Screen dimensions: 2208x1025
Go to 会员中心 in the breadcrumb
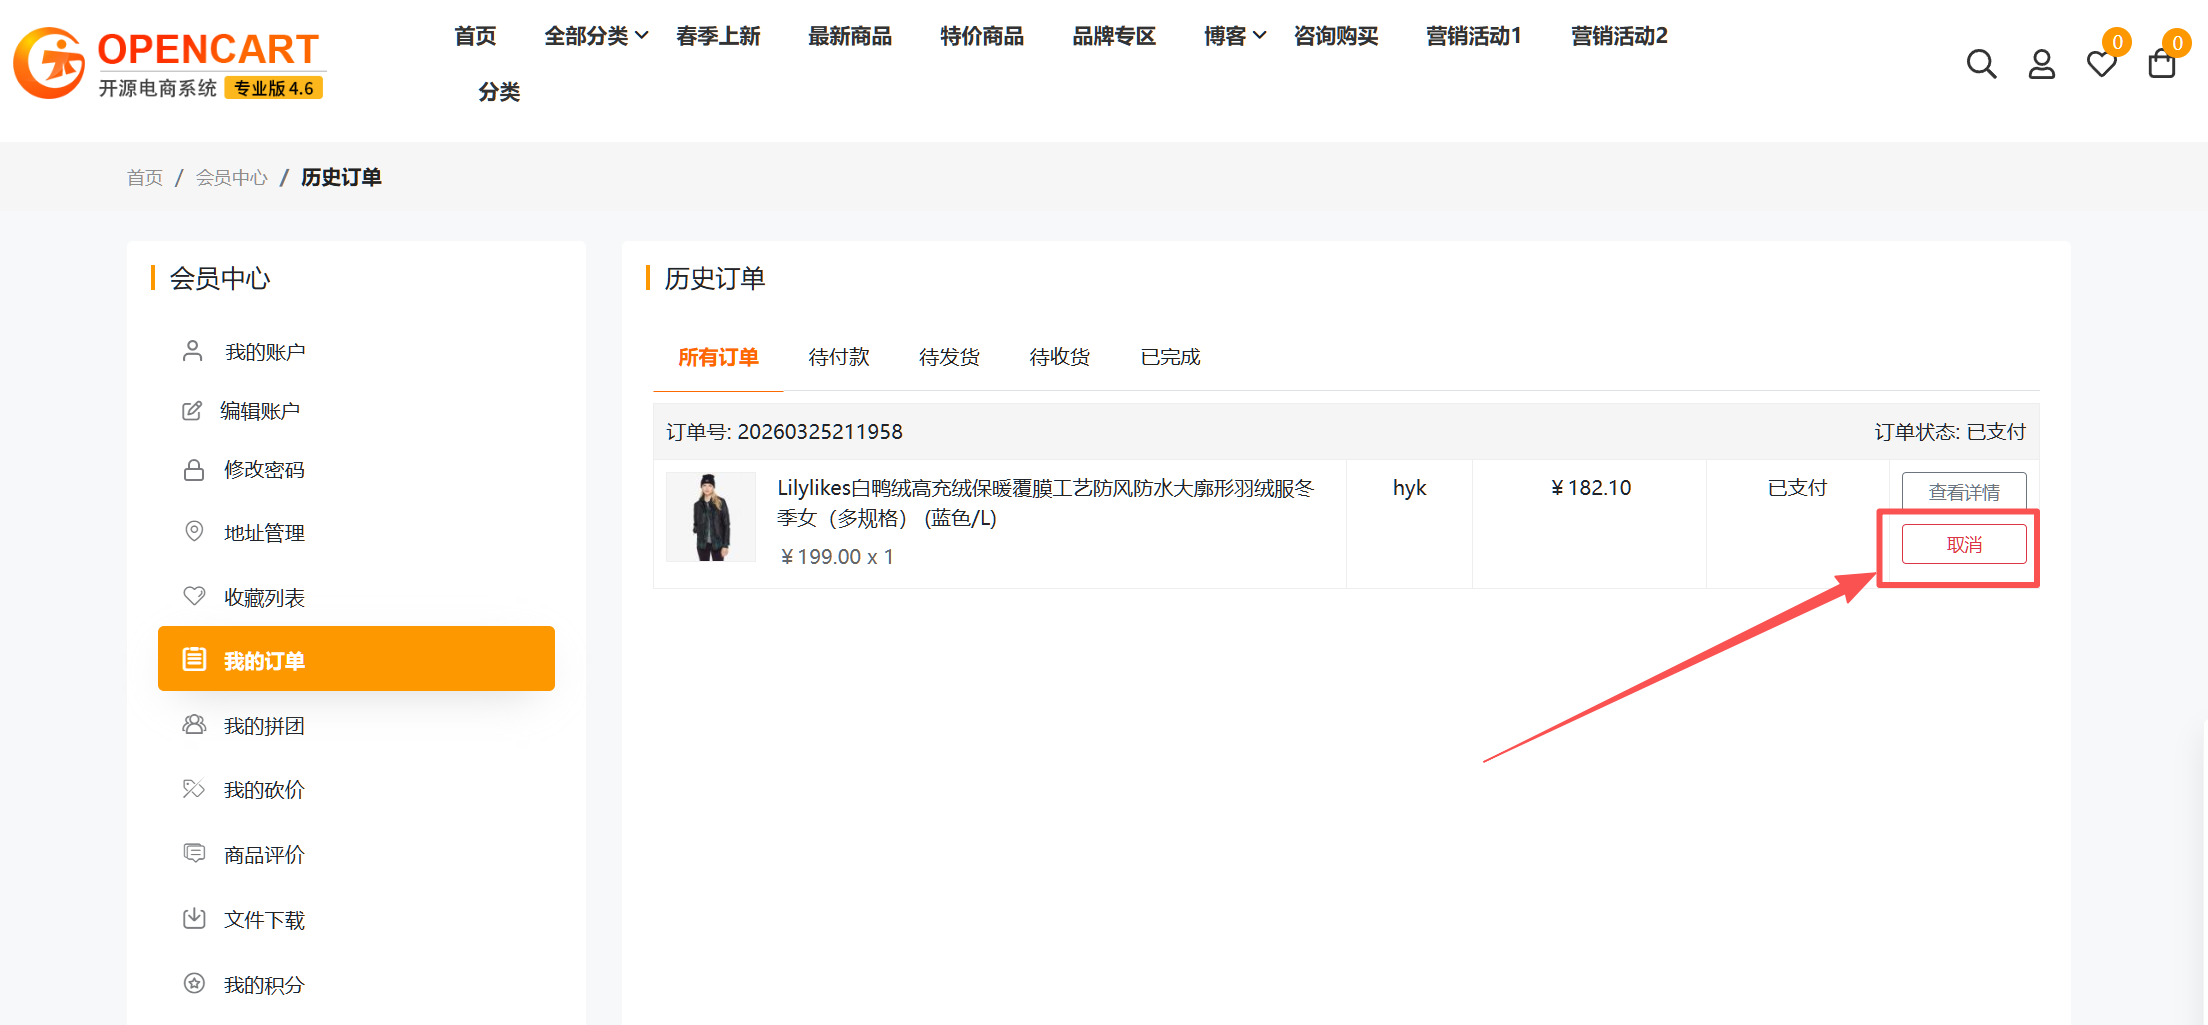[231, 177]
